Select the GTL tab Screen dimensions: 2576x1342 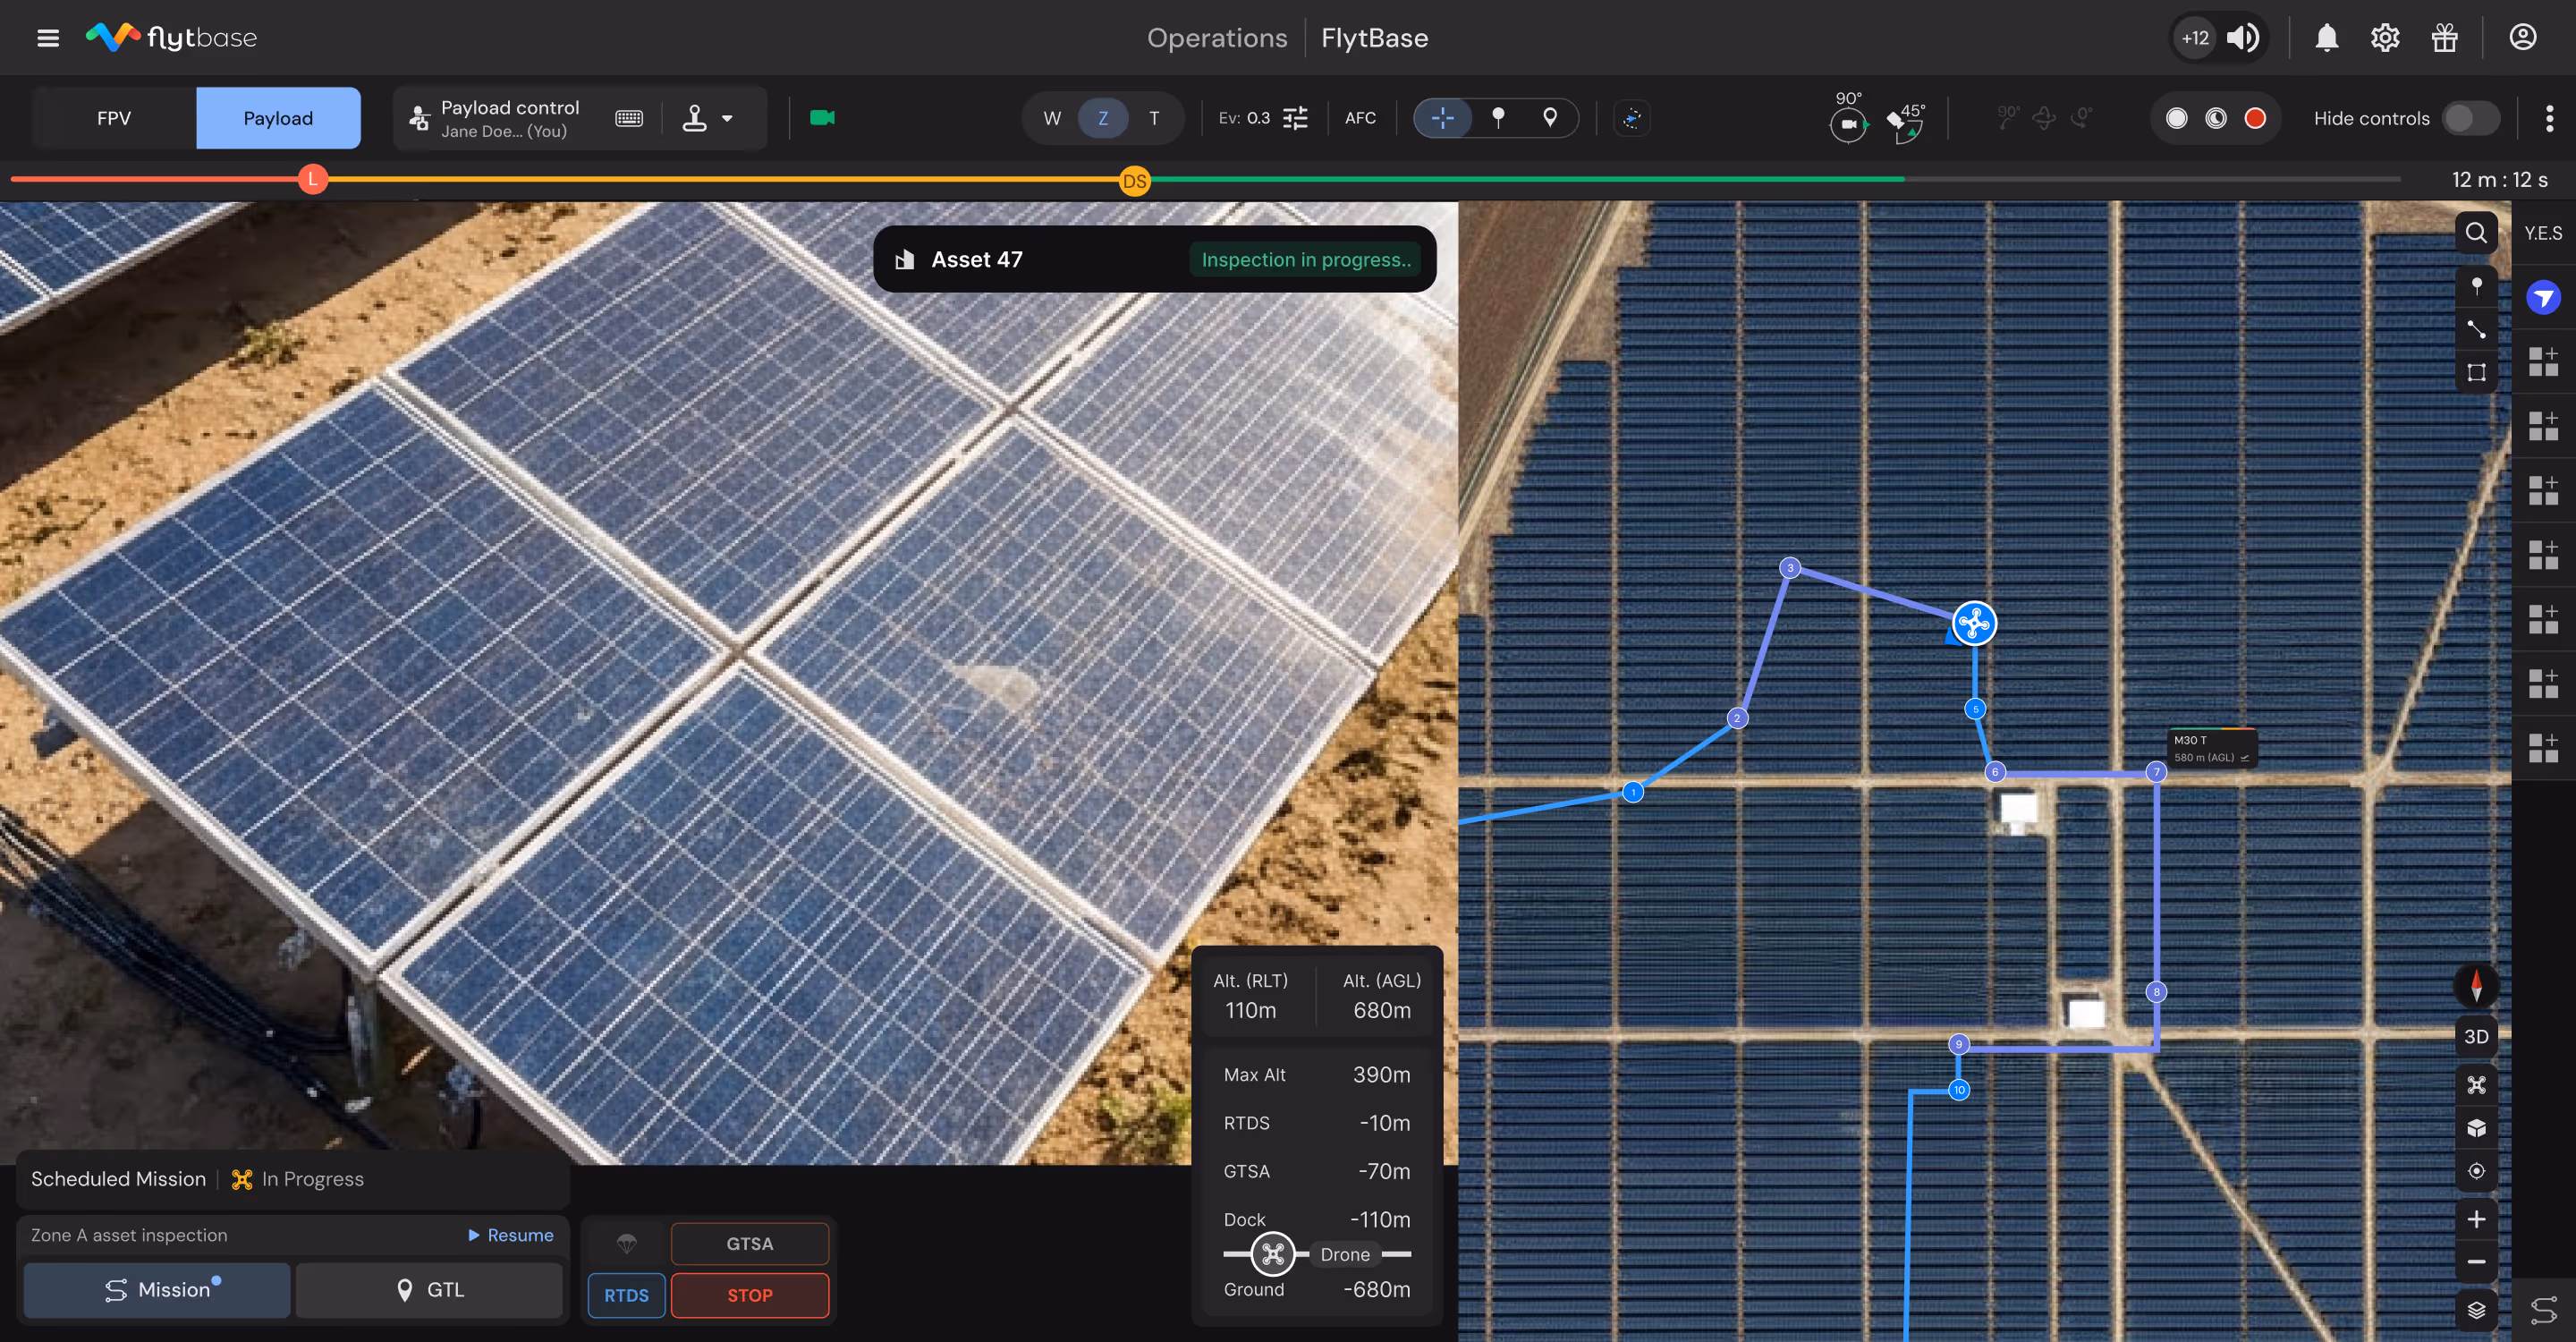pyautogui.click(x=430, y=1289)
